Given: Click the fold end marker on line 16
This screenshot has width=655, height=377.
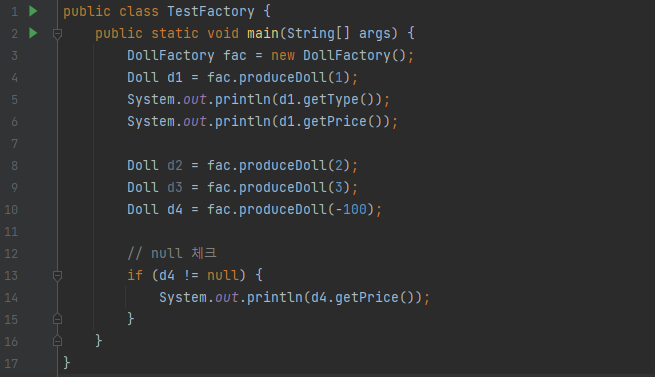Looking at the screenshot, I should coord(58,341).
